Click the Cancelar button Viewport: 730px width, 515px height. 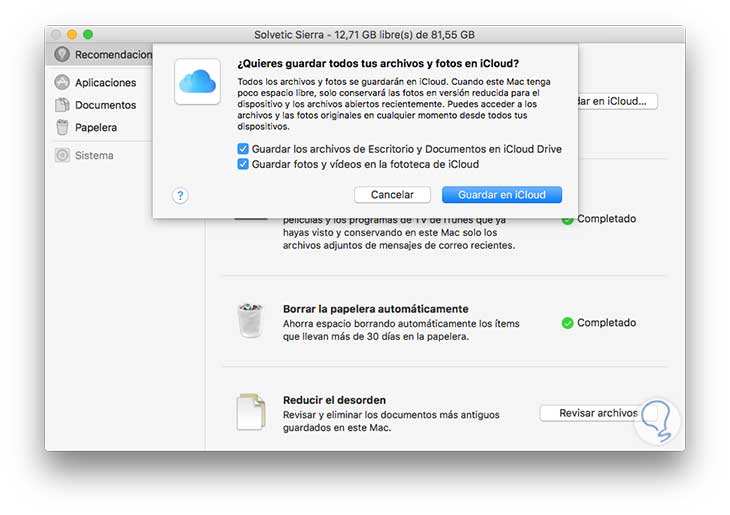coord(392,195)
